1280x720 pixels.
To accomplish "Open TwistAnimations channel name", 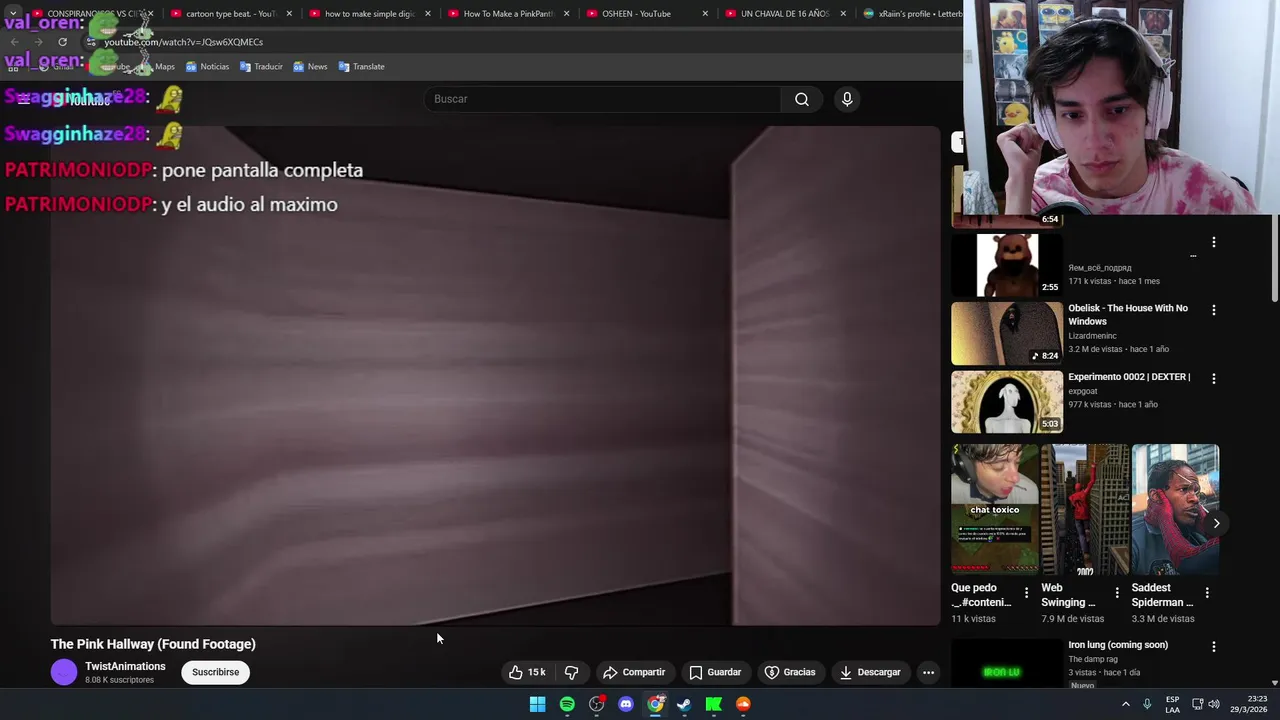I will click(x=125, y=666).
